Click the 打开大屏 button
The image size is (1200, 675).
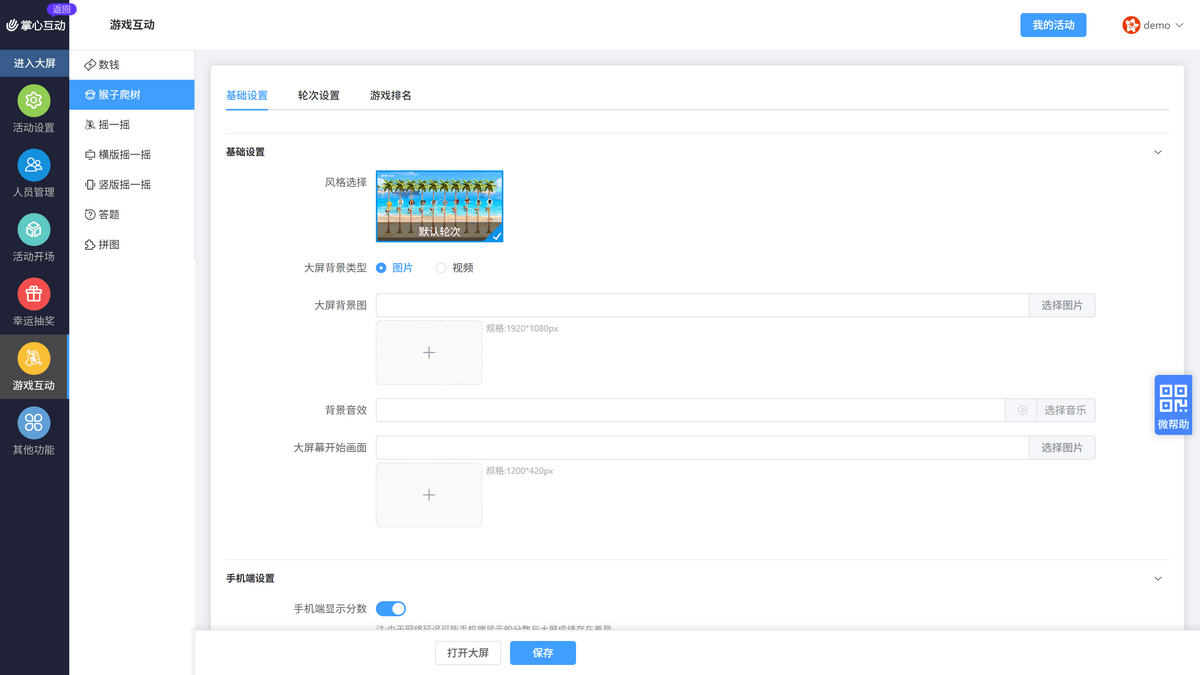[468, 653]
